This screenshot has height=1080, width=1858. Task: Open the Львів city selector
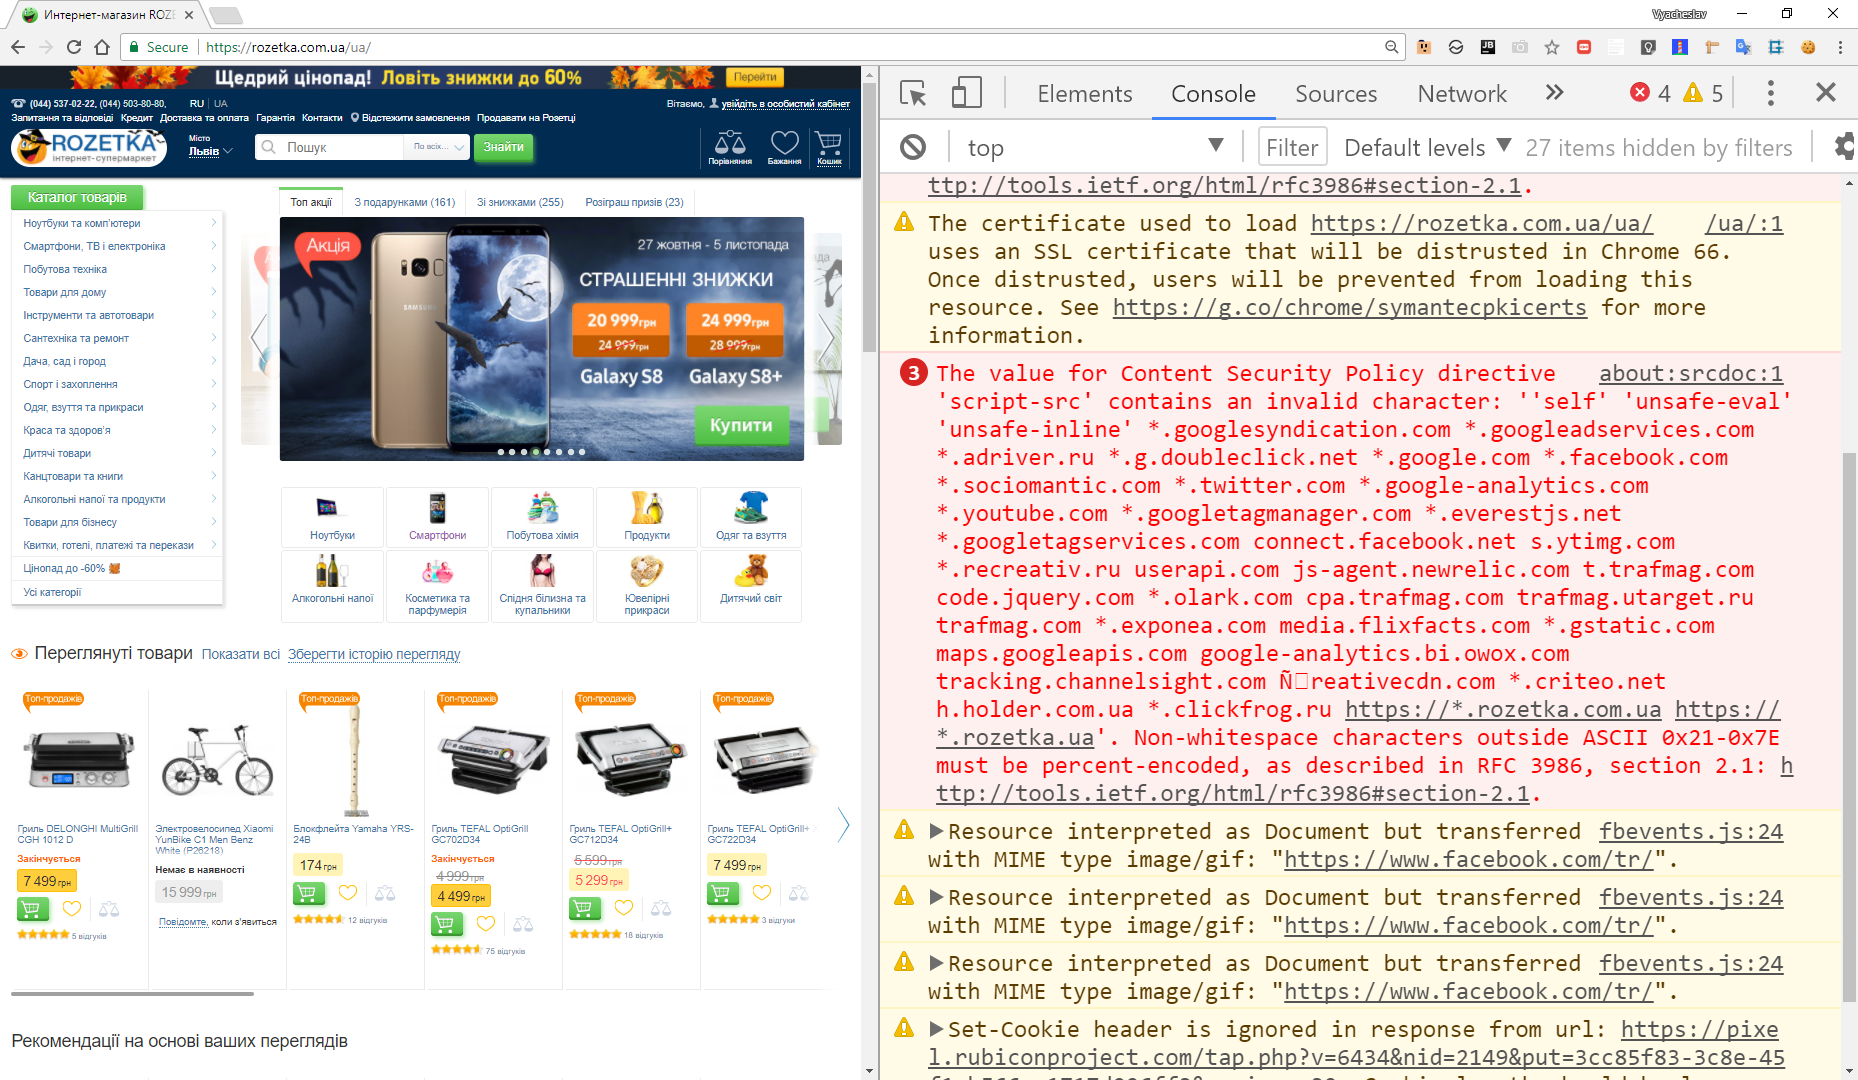(x=210, y=151)
